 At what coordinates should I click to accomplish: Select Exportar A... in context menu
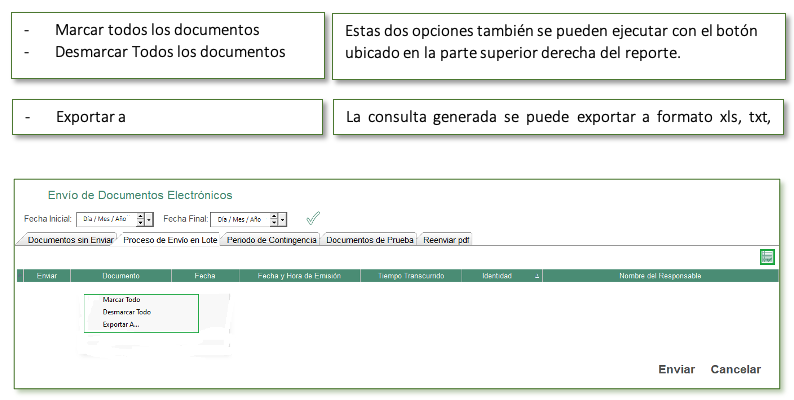121,324
